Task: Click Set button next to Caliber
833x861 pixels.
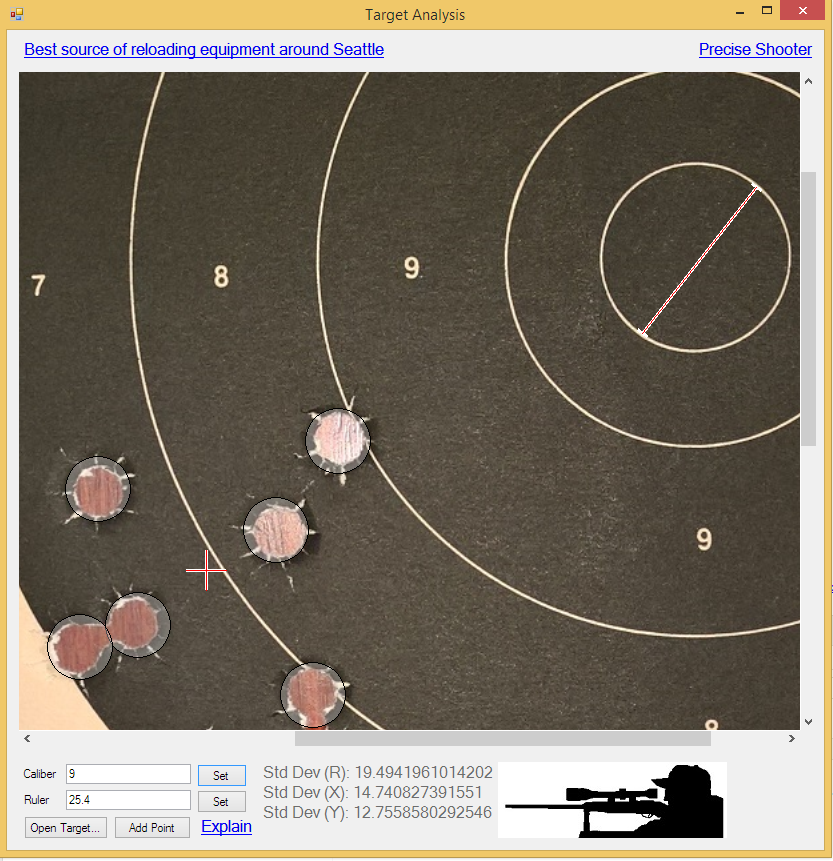Action: 221,775
